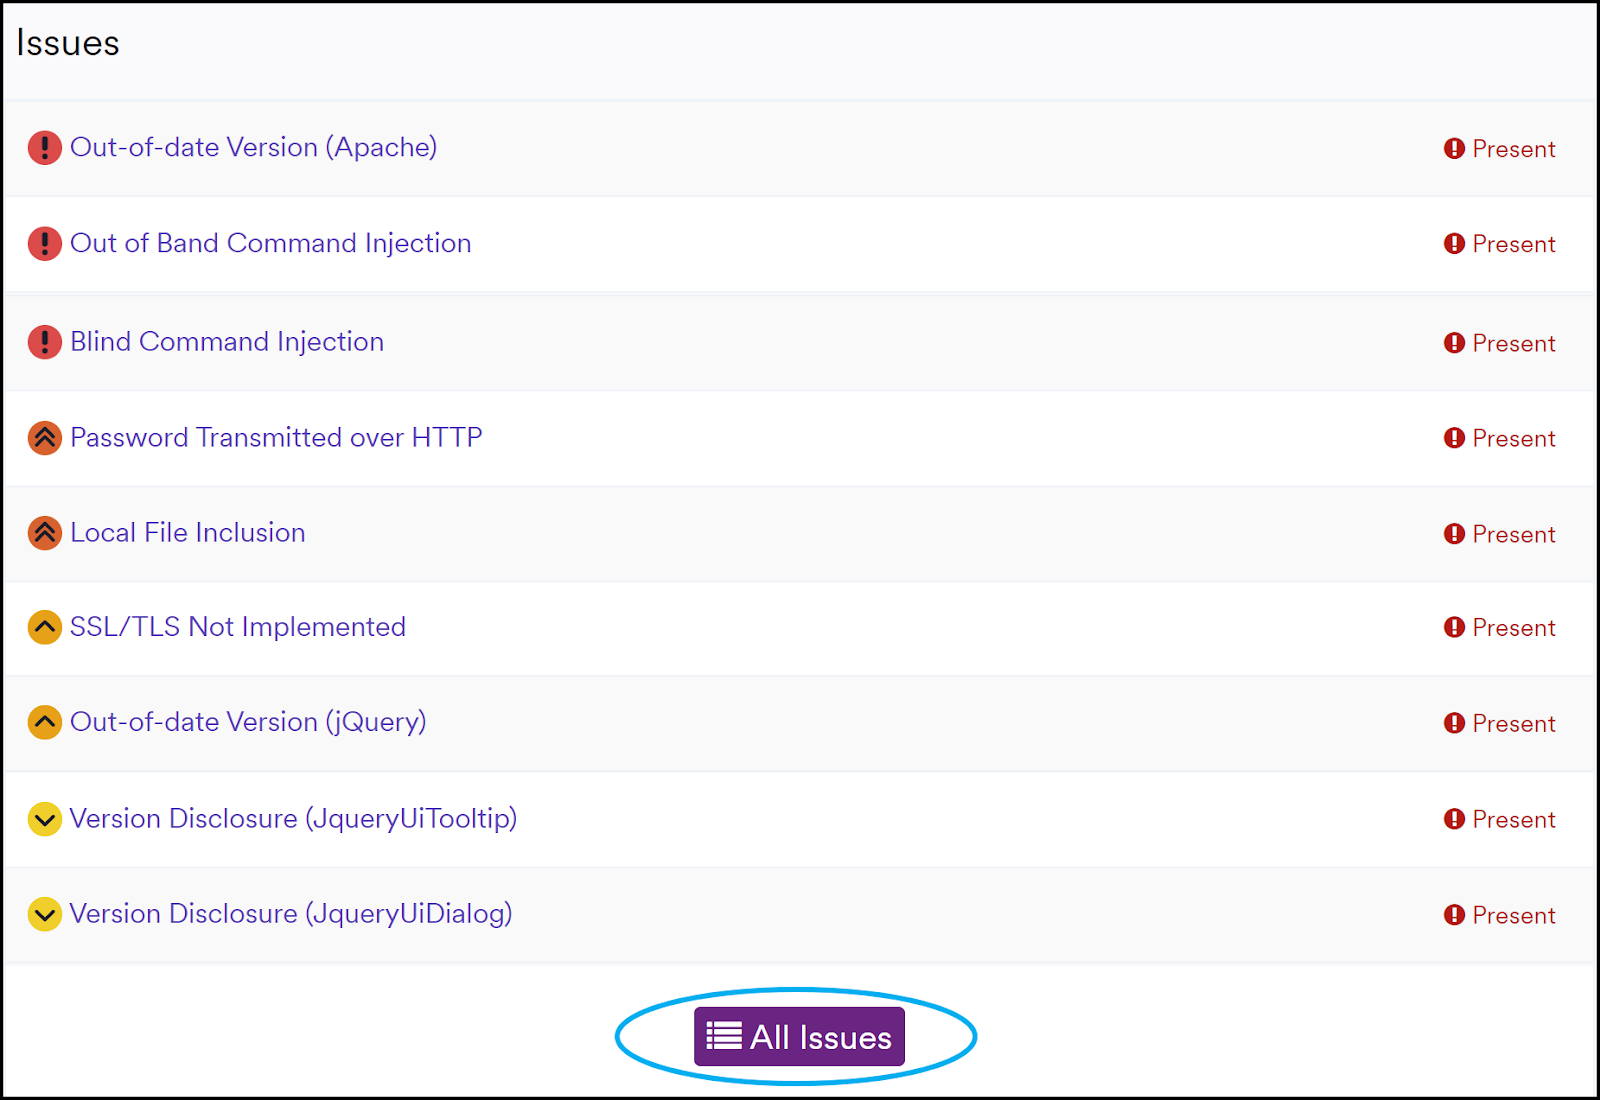The width and height of the screenshot is (1600, 1100).
Task: View the Blind Command Injection issue details
Action: click(227, 342)
